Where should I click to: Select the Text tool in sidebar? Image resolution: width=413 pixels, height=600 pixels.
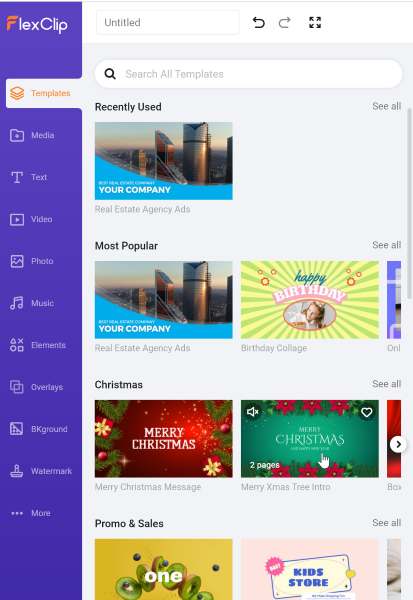[x=41, y=177]
